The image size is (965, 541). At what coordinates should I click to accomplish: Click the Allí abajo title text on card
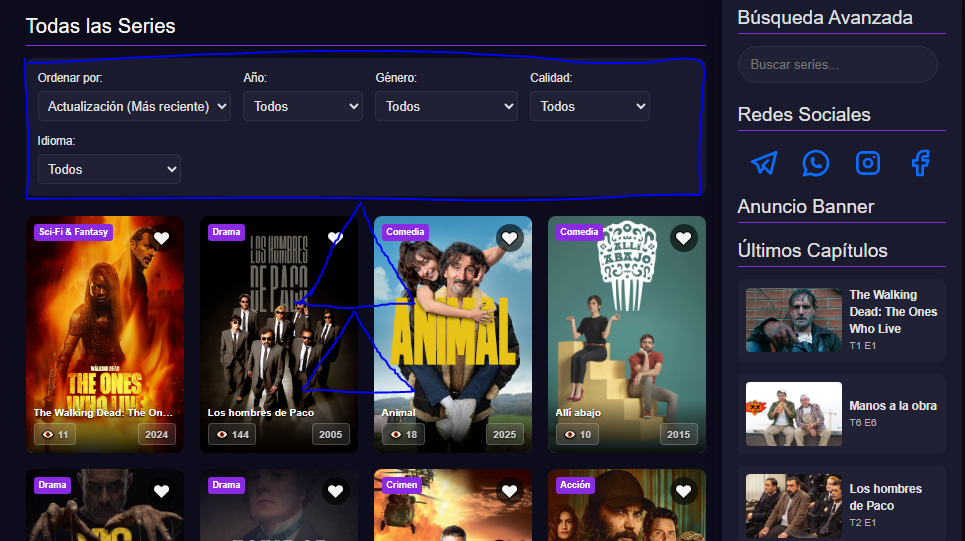click(579, 412)
